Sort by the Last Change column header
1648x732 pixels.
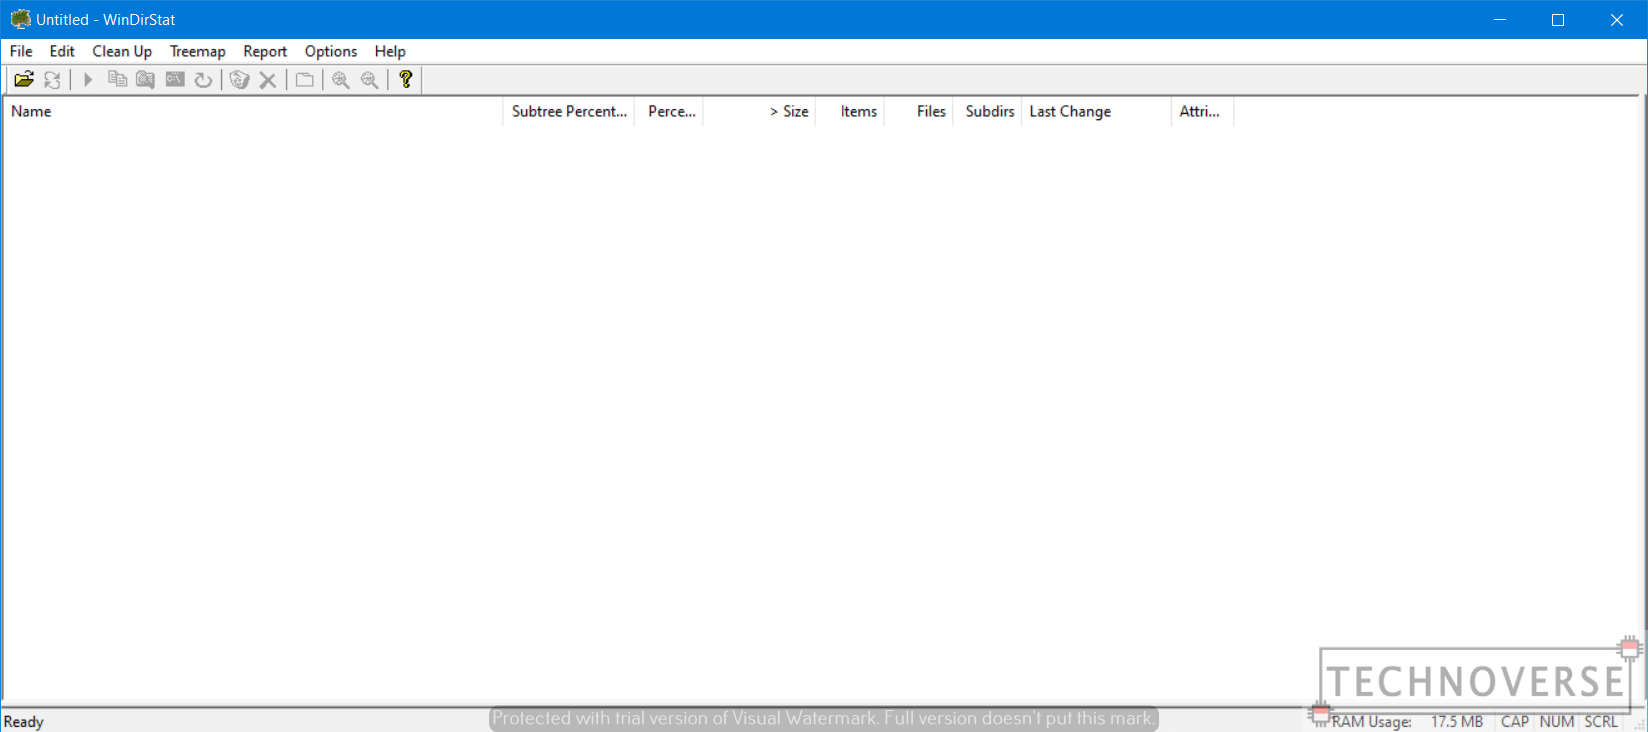click(x=1096, y=111)
